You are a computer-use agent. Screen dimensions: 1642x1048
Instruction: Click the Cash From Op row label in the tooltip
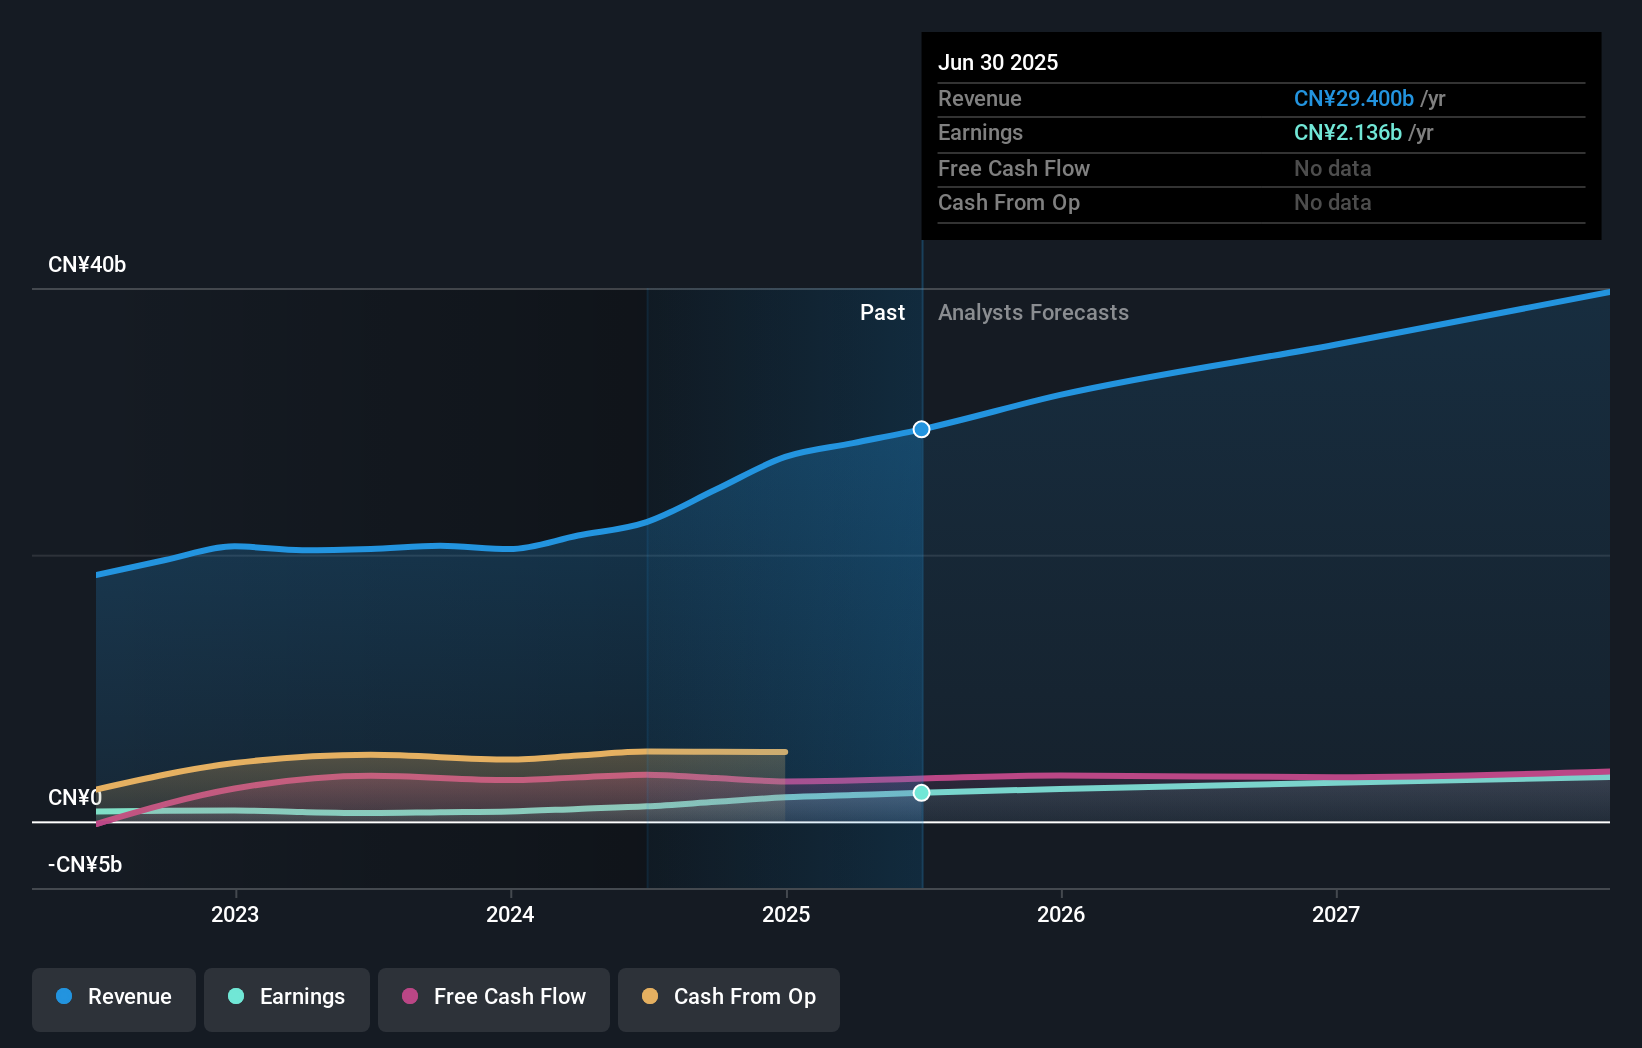click(1009, 203)
